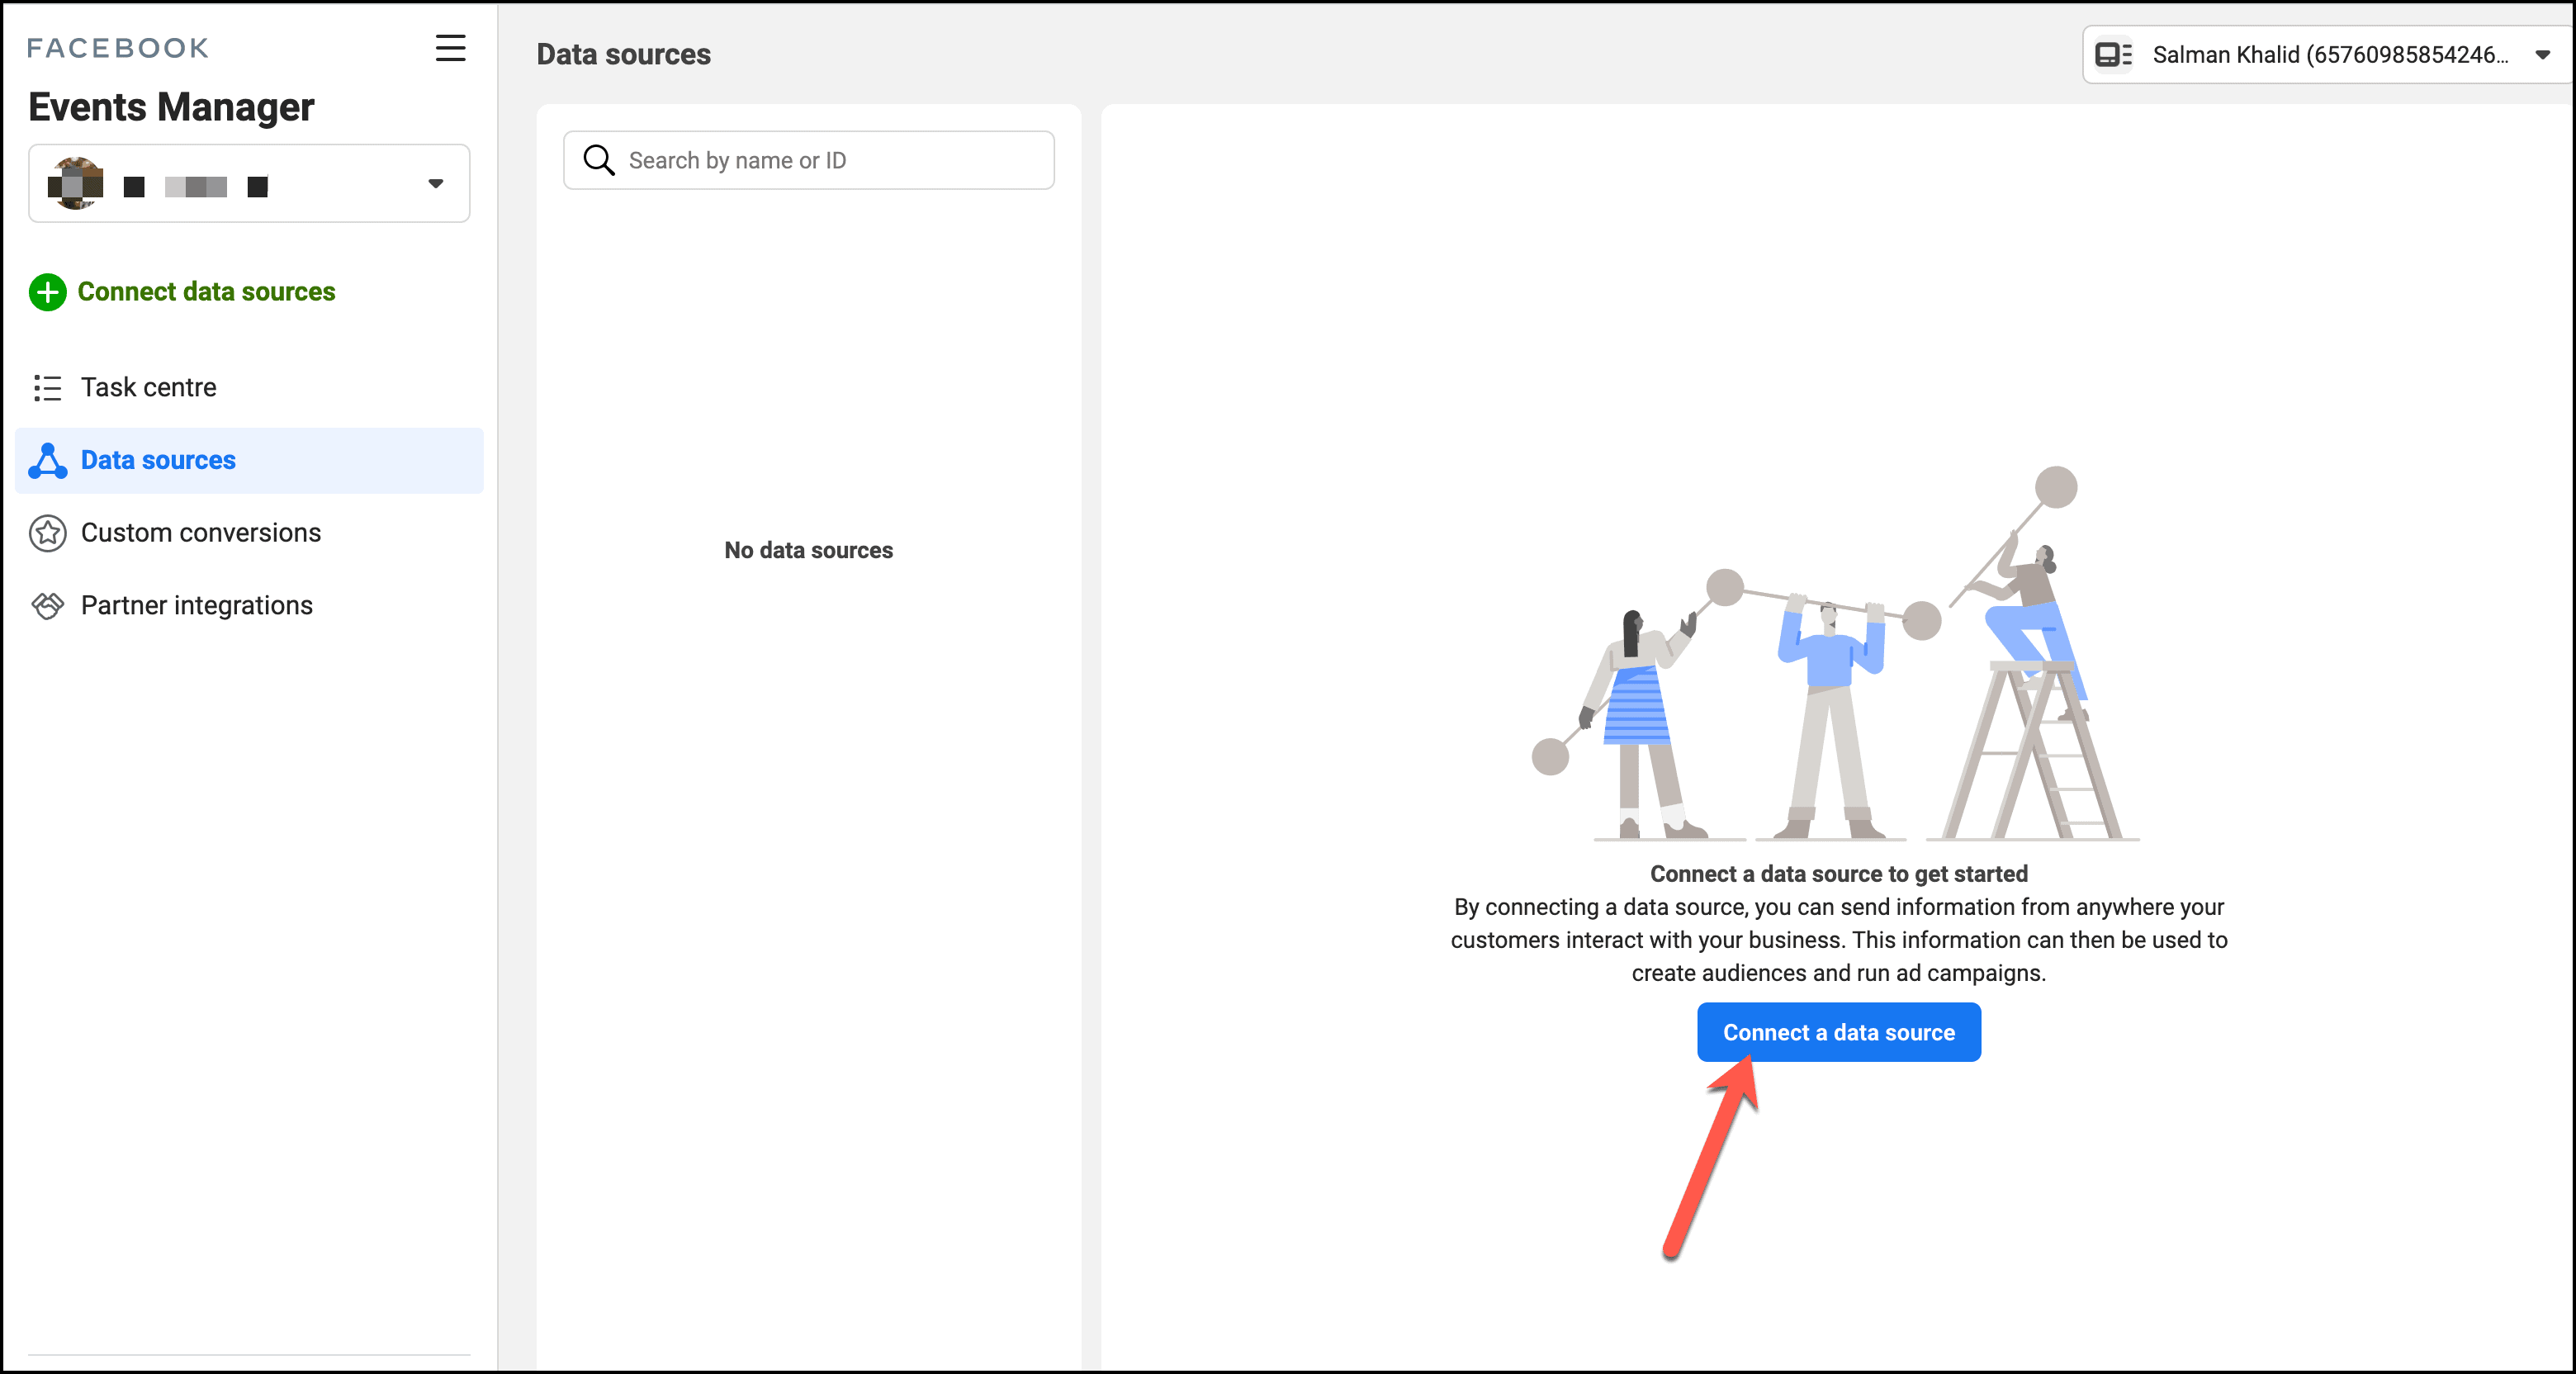This screenshot has height=1374, width=2576.
Task: Select Data sources in sidebar
Action: [x=249, y=460]
